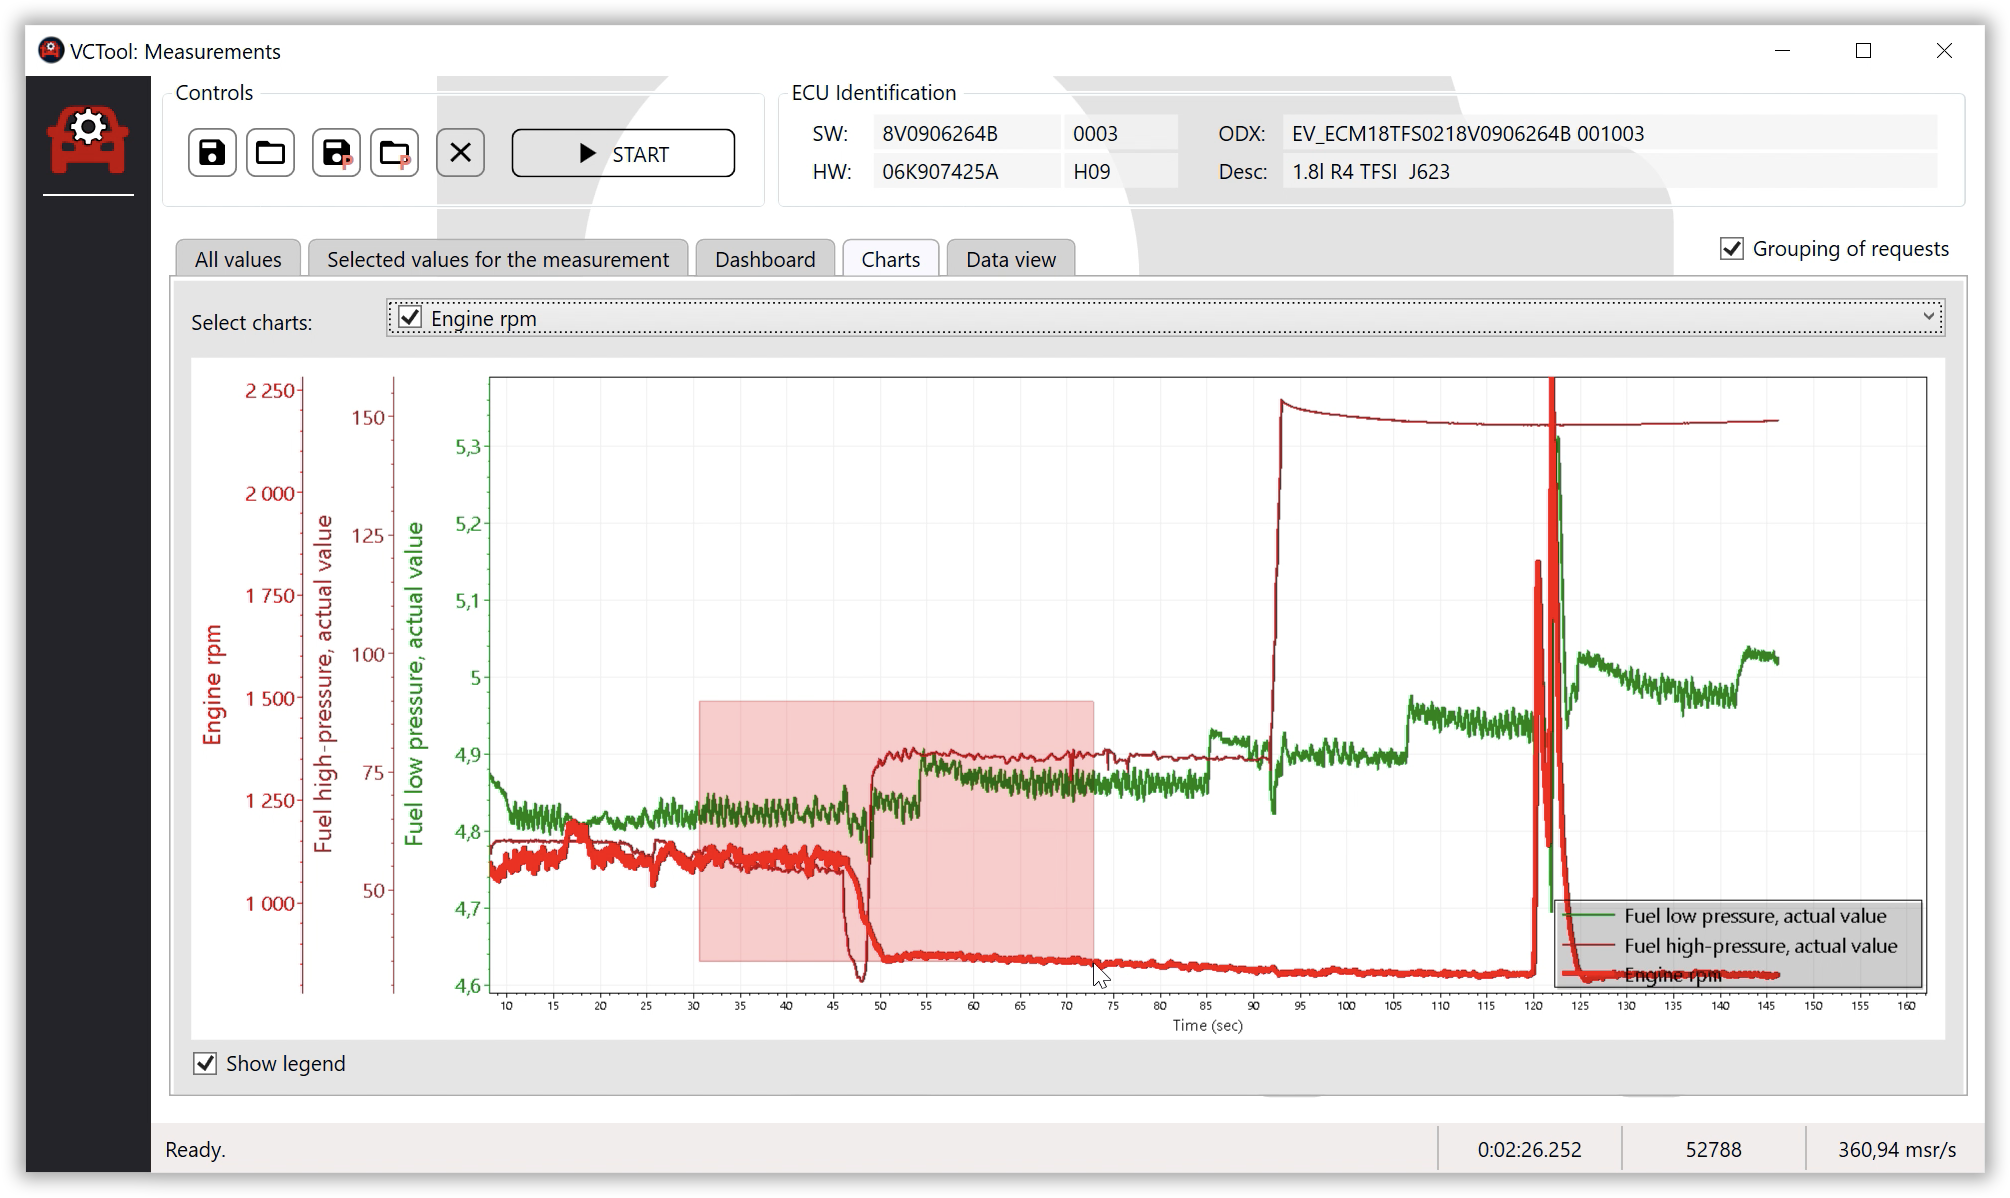
Task: Uncheck the Engine rpm chart checkbox
Action: coord(410,318)
